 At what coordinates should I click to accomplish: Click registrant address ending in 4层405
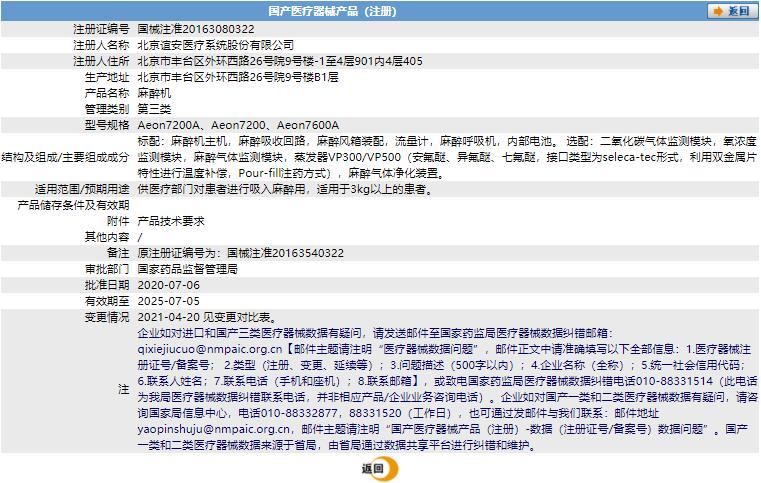tap(280, 61)
